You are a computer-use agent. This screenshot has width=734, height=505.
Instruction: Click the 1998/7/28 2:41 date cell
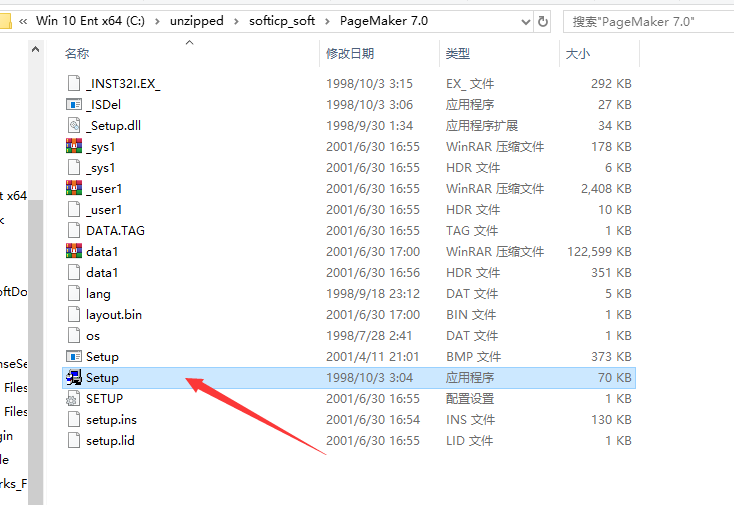tap(369, 336)
